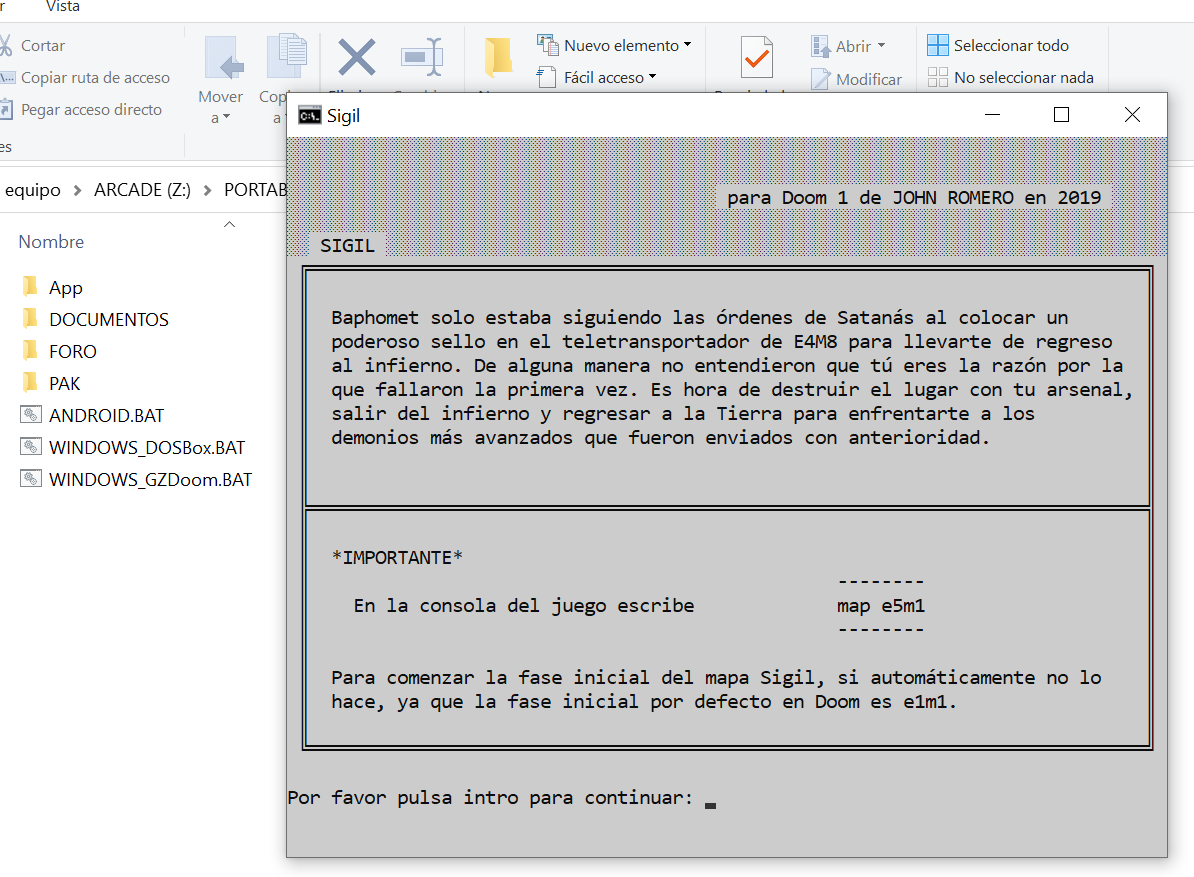
Task: Click the WINDOWS_DOSBox.BAT file icon
Action: click(x=30, y=447)
